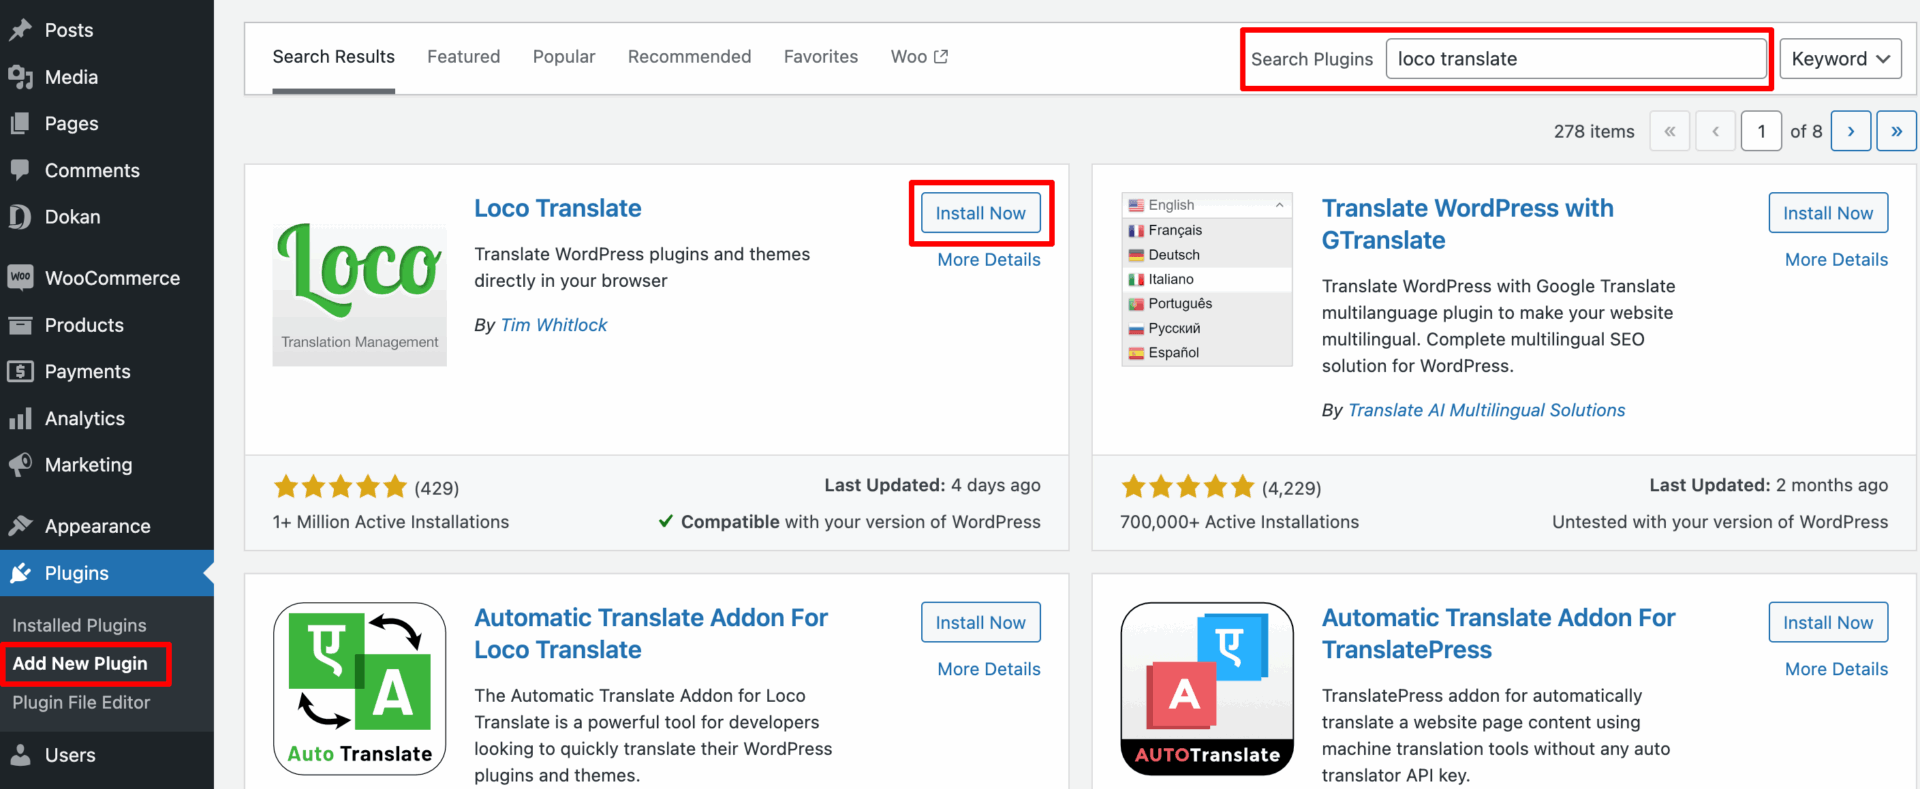
Task: Open the Favorites plugins tab
Action: [x=821, y=57]
